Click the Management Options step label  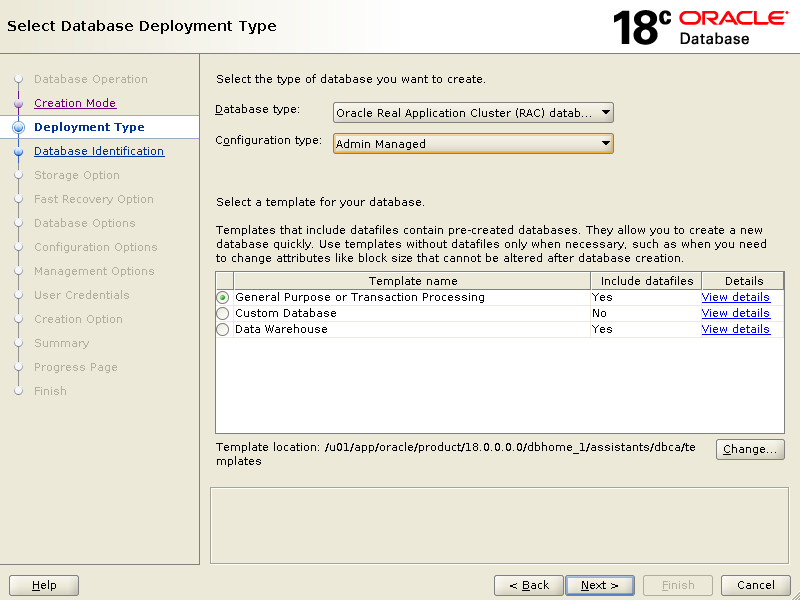point(94,271)
